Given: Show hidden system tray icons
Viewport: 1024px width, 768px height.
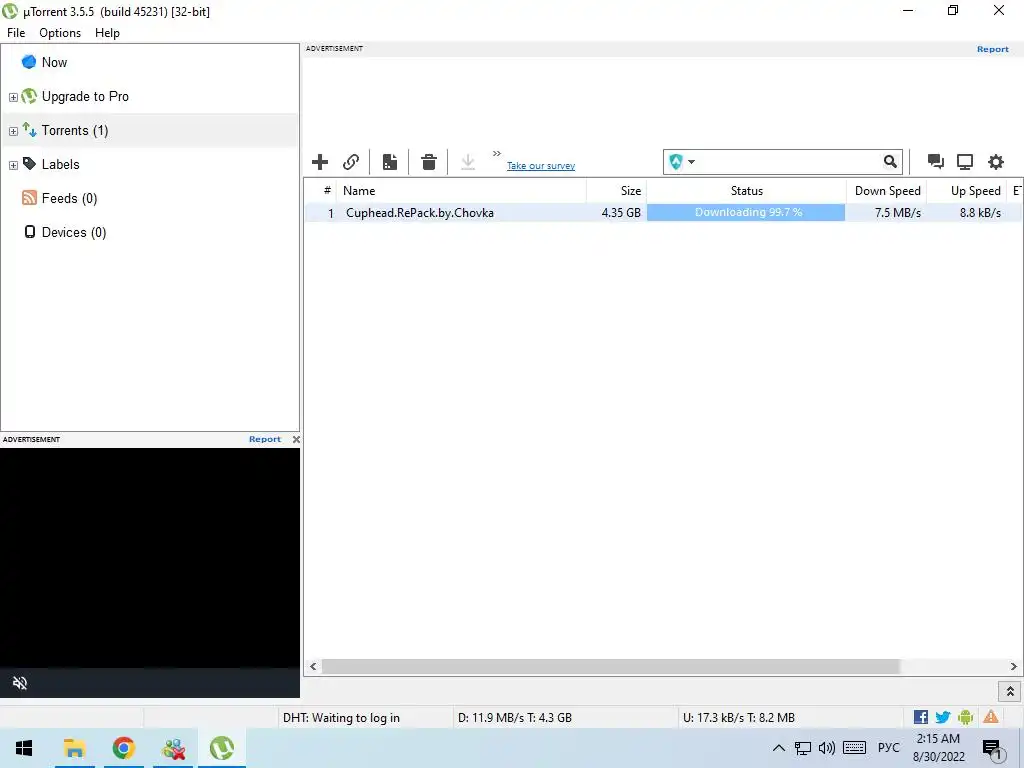Looking at the screenshot, I should [x=778, y=748].
